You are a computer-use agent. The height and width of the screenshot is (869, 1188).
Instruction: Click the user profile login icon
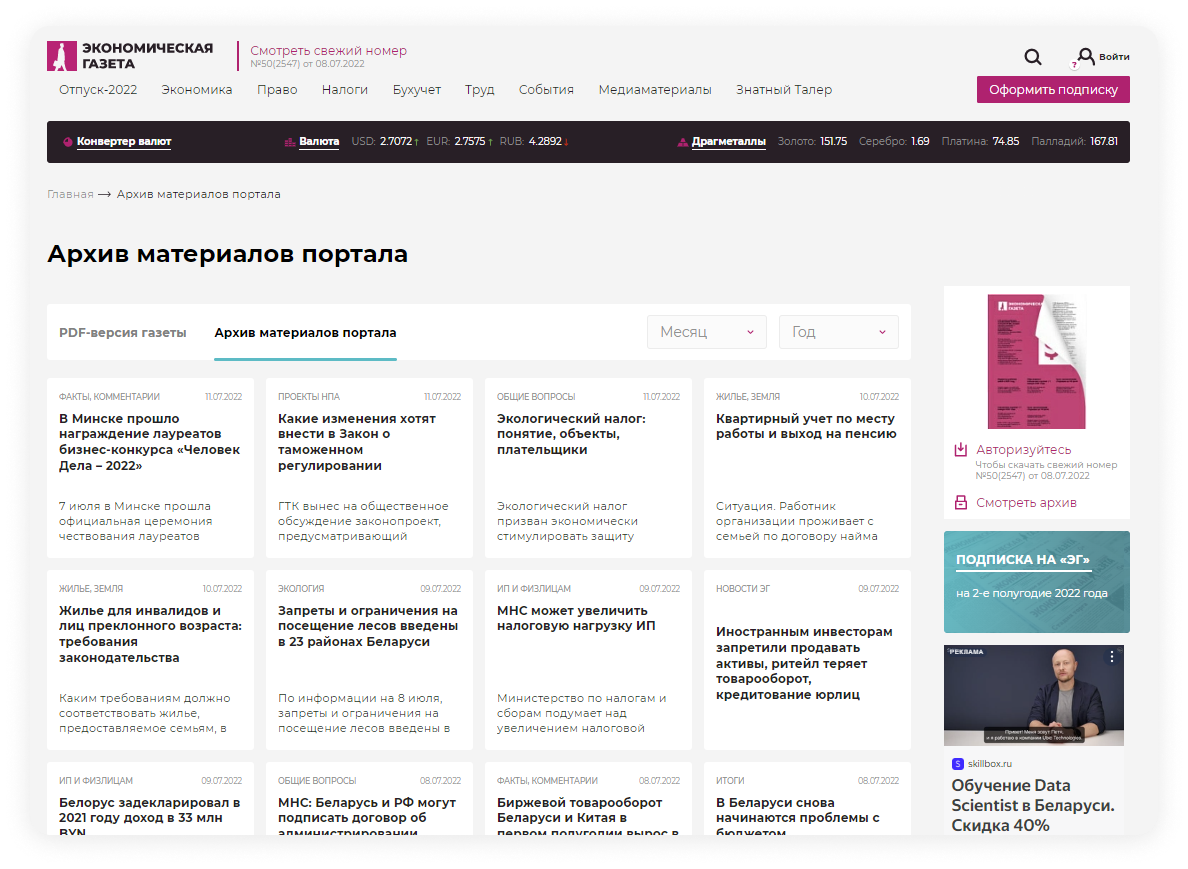click(1085, 57)
